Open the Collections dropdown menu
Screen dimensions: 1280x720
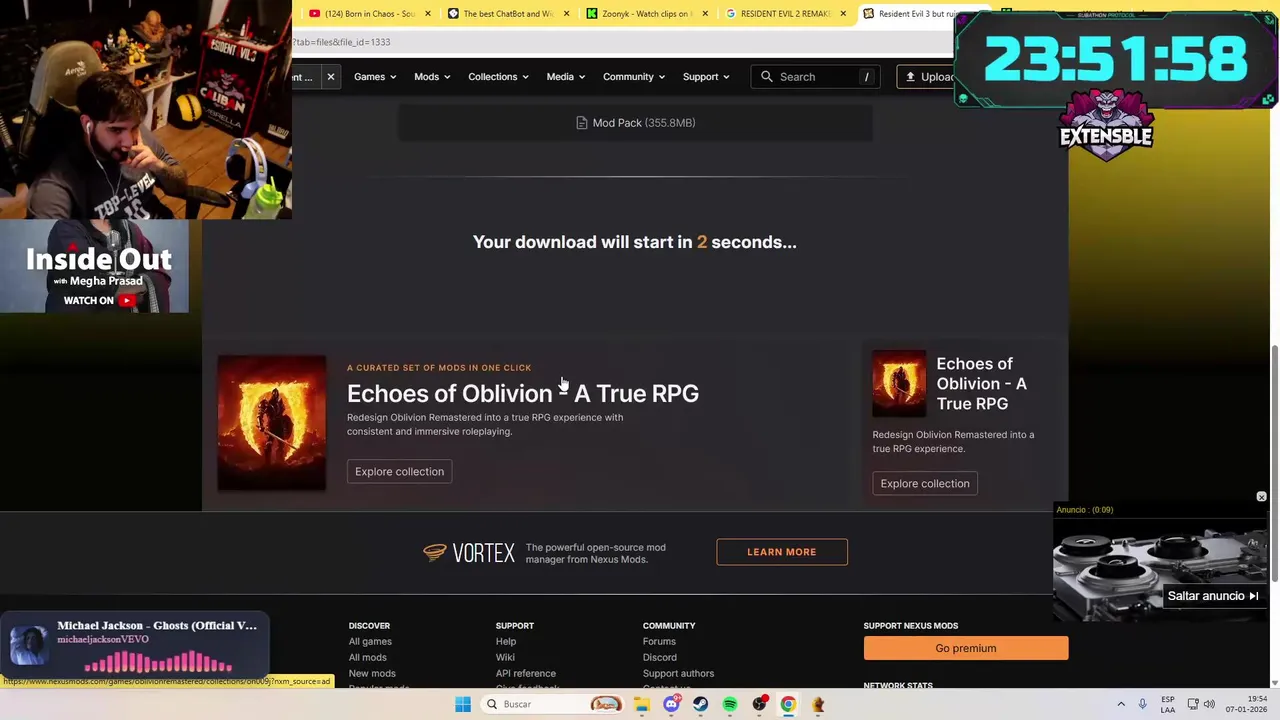(x=498, y=77)
